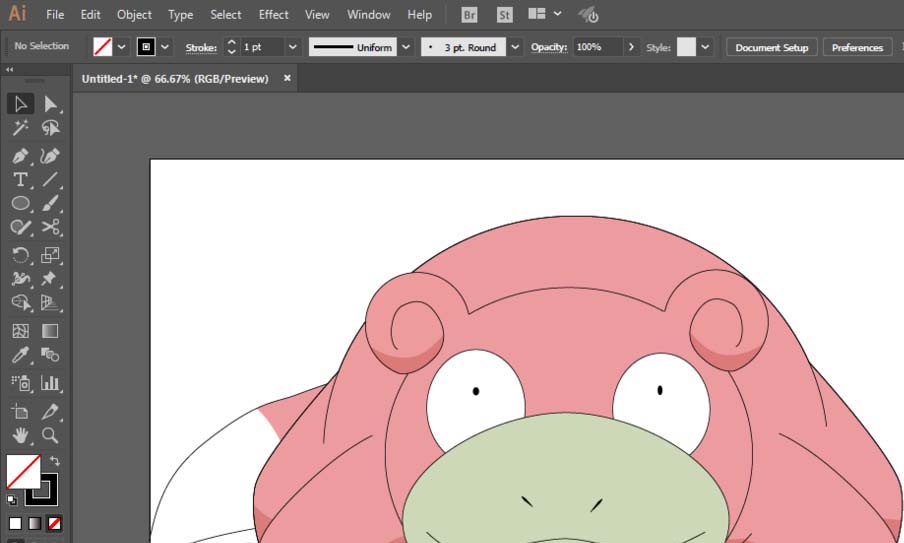Viewport: 904px width, 543px height.
Task: Activate the Type tool
Action: [20, 180]
